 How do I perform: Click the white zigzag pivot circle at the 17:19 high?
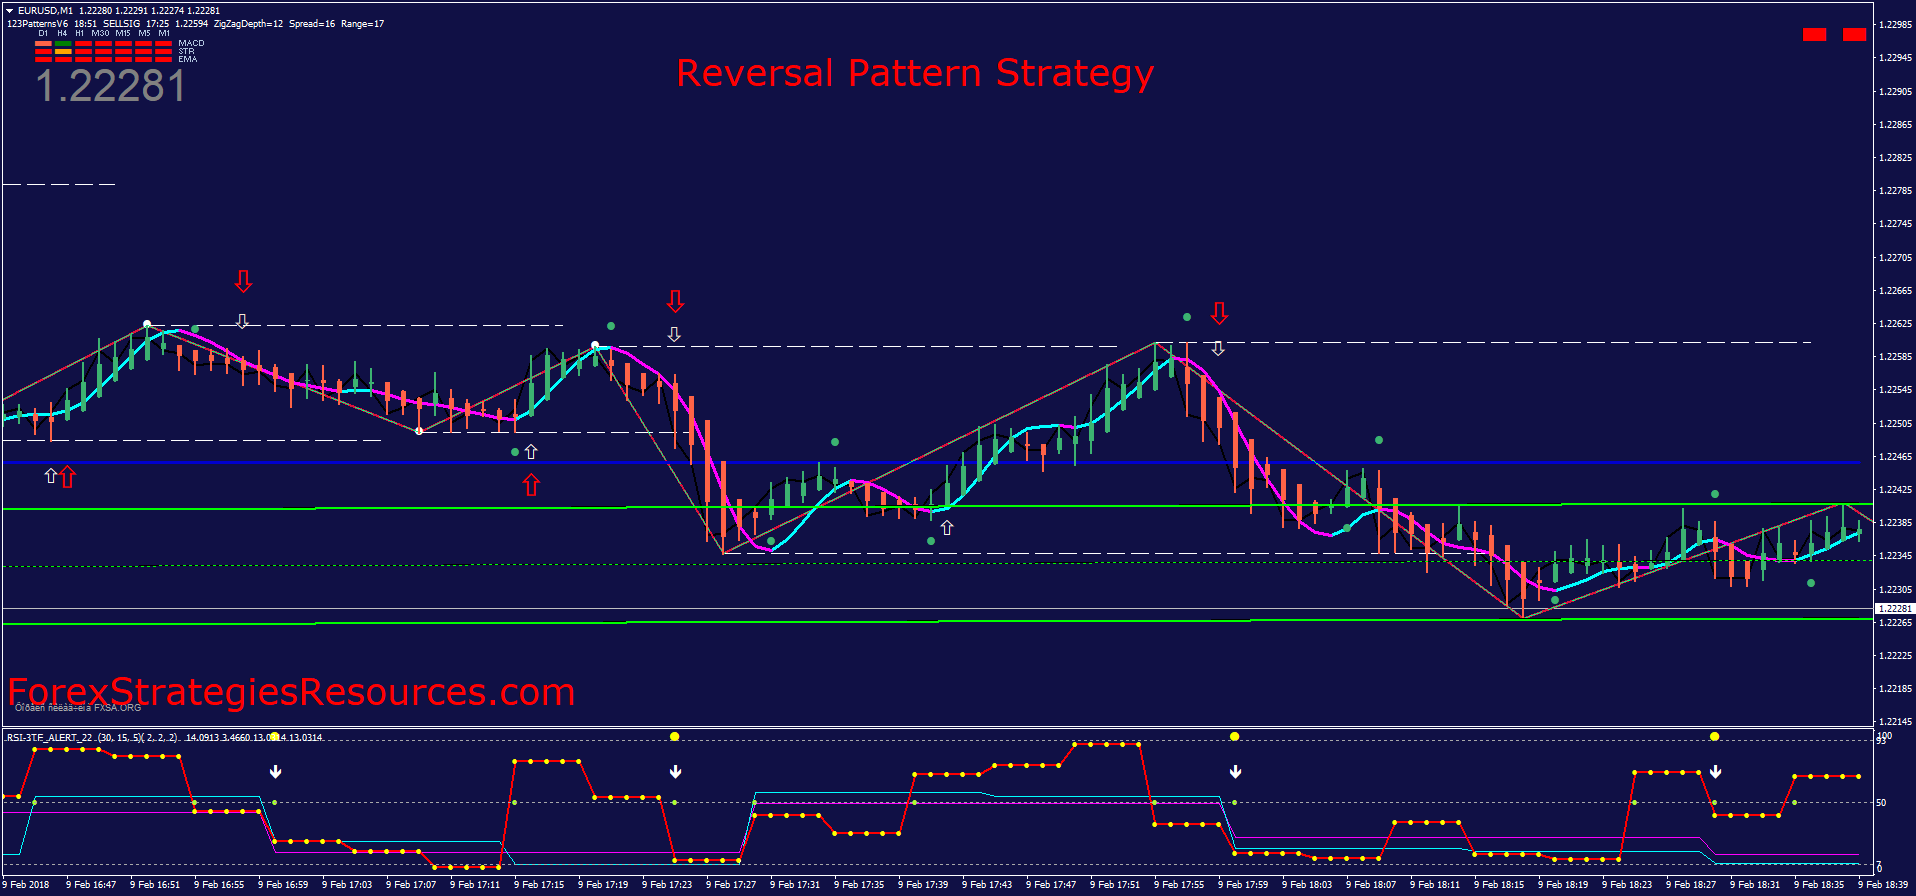click(595, 345)
